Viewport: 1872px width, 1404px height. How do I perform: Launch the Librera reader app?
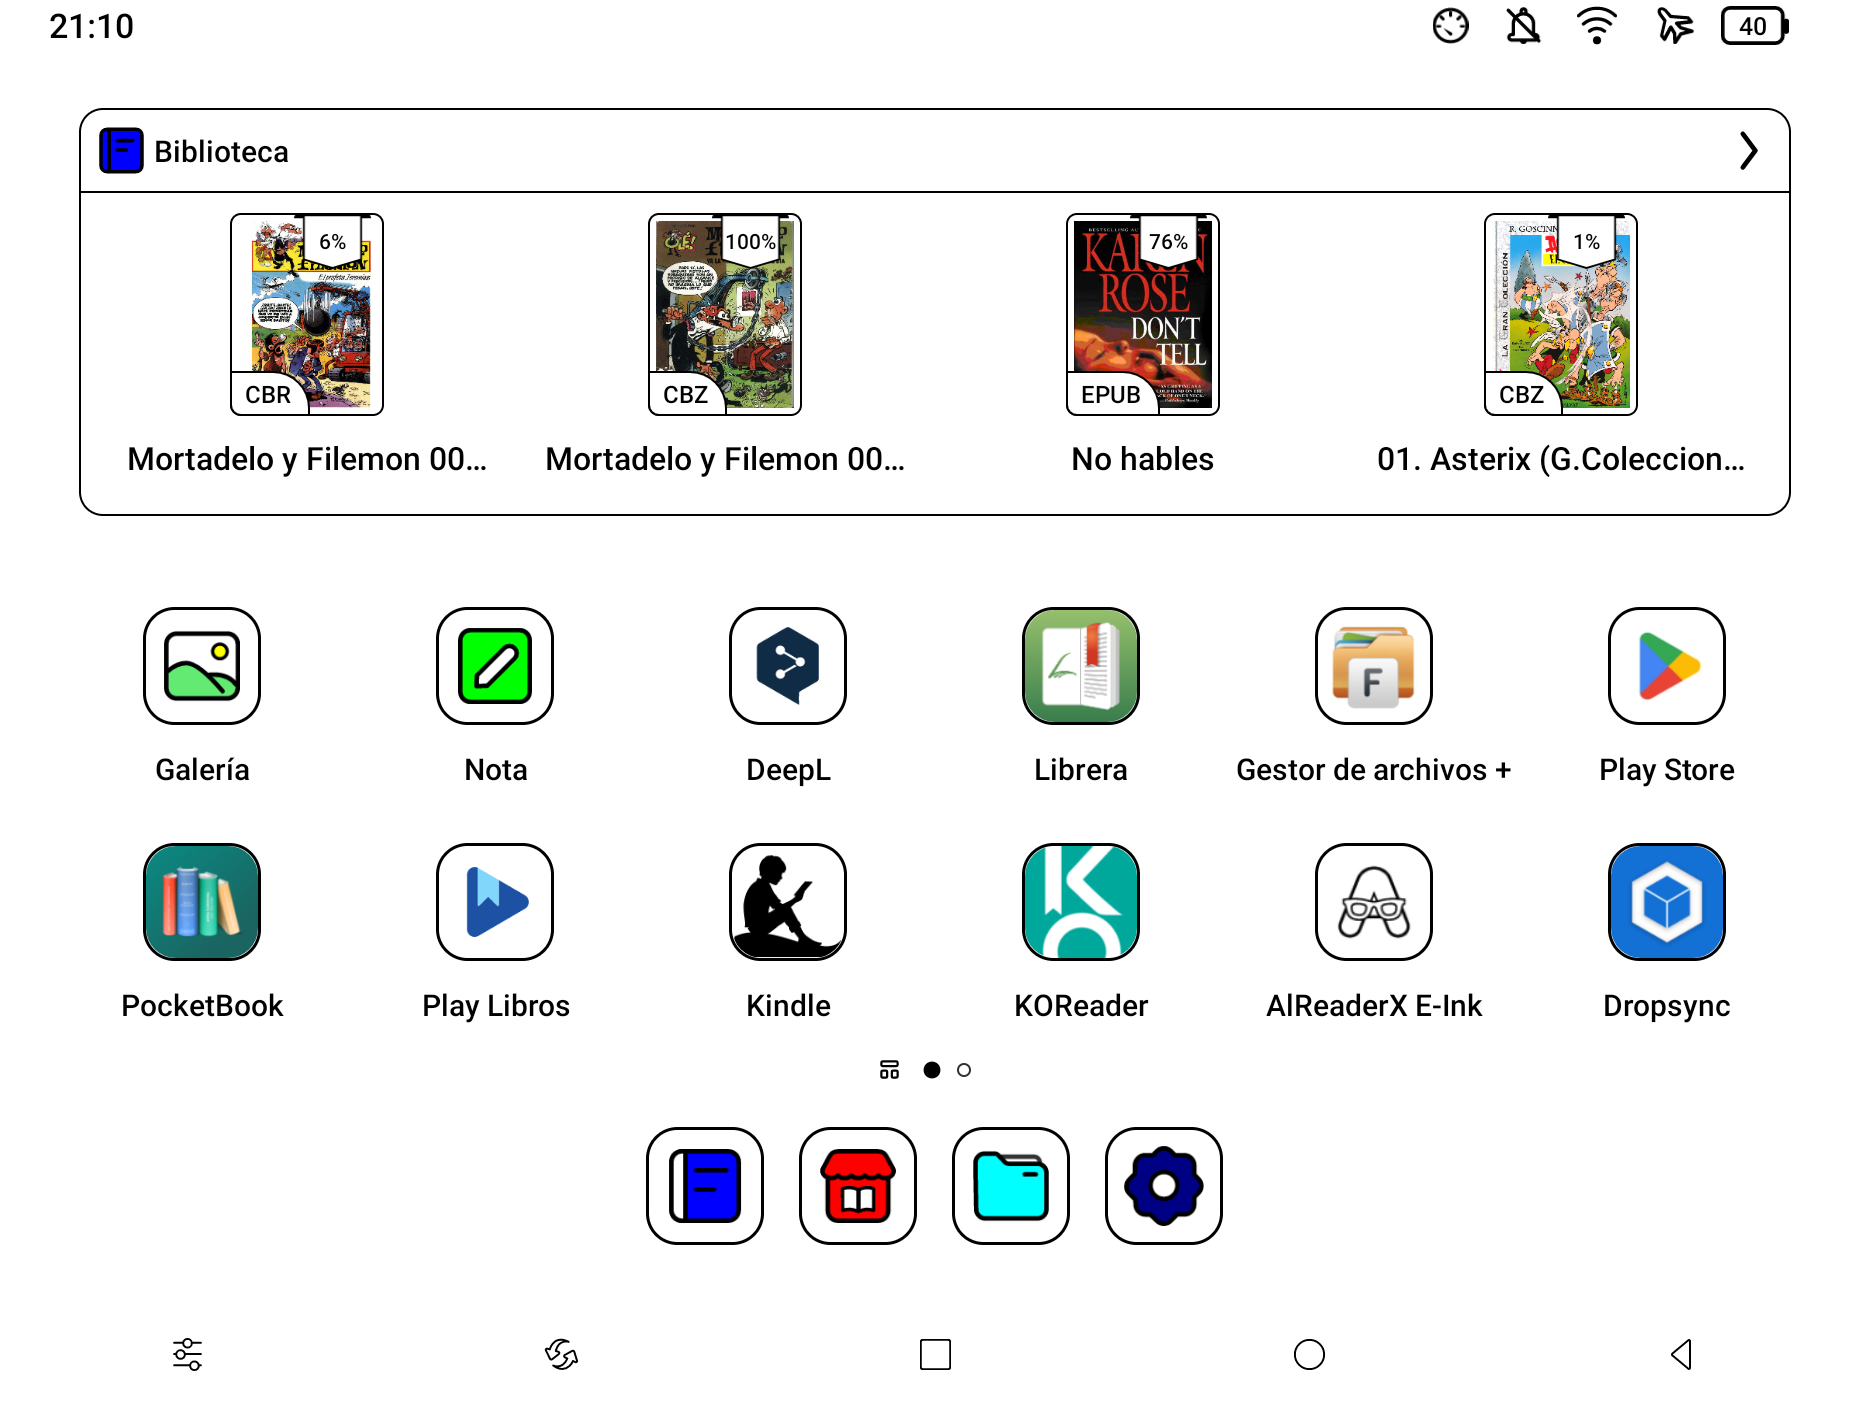(x=1081, y=666)
